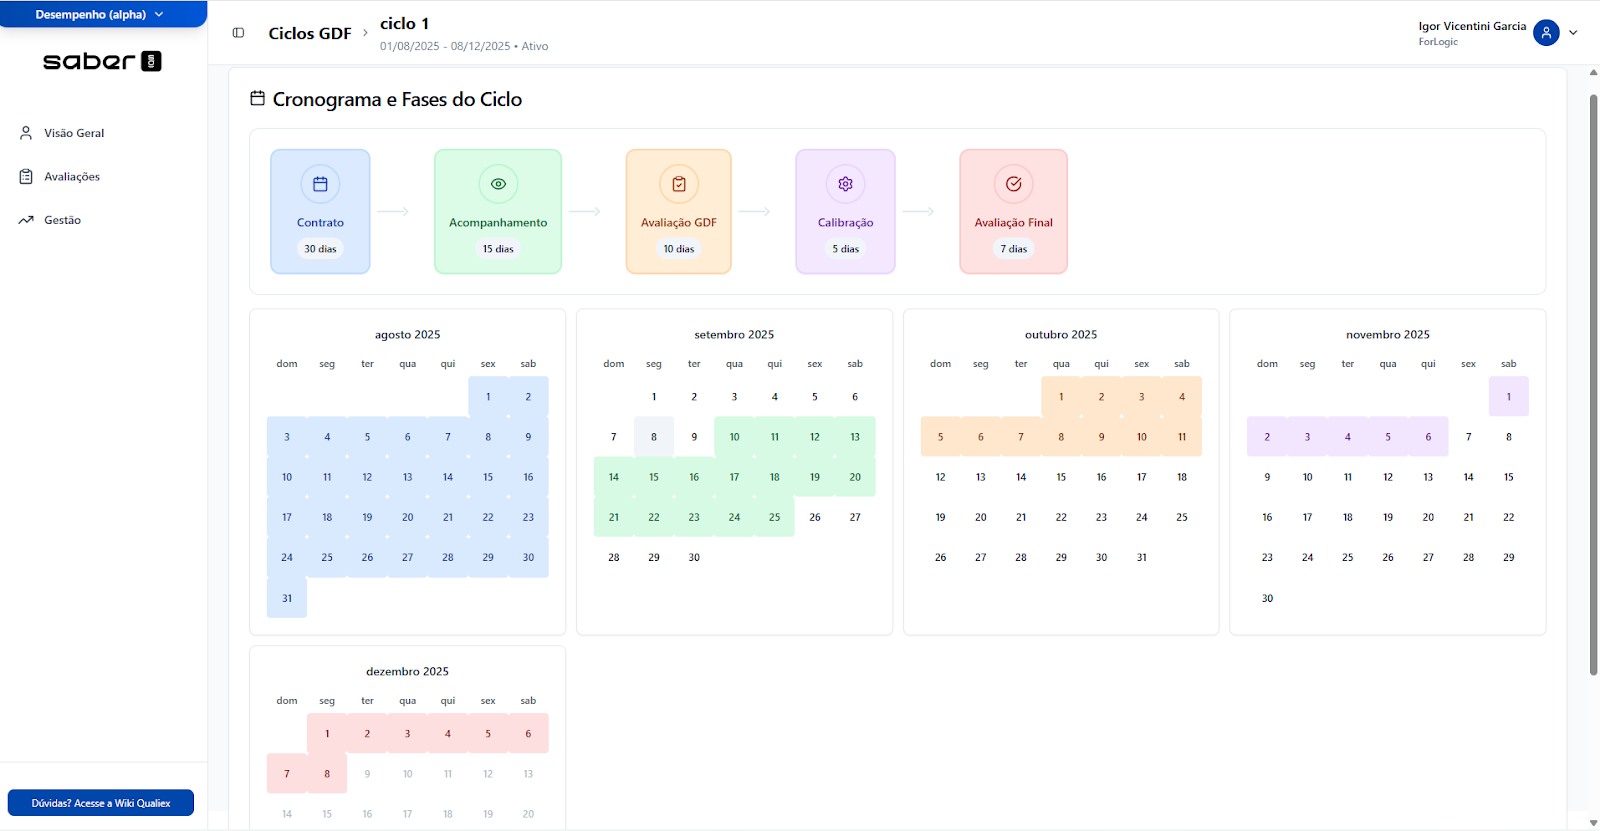
Task: Select Gestão in the sidebar
Action: 62,220
